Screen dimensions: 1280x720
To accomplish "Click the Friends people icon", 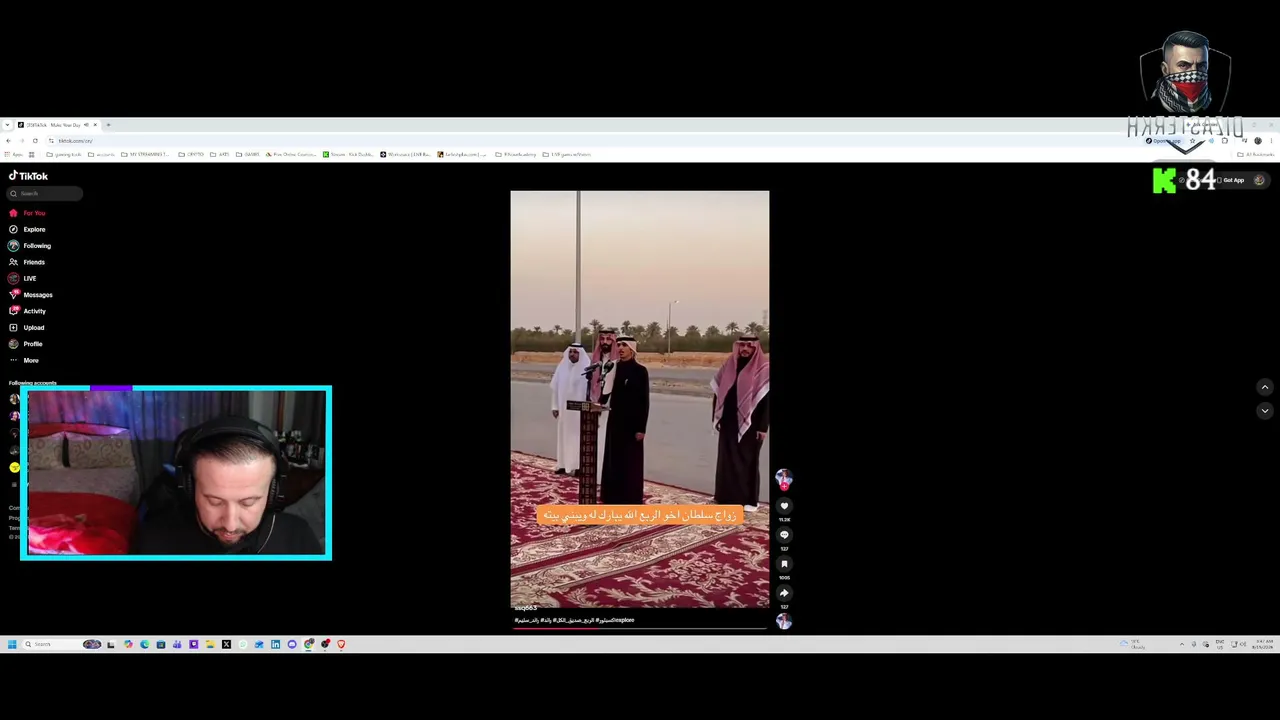I will [13, 262].
